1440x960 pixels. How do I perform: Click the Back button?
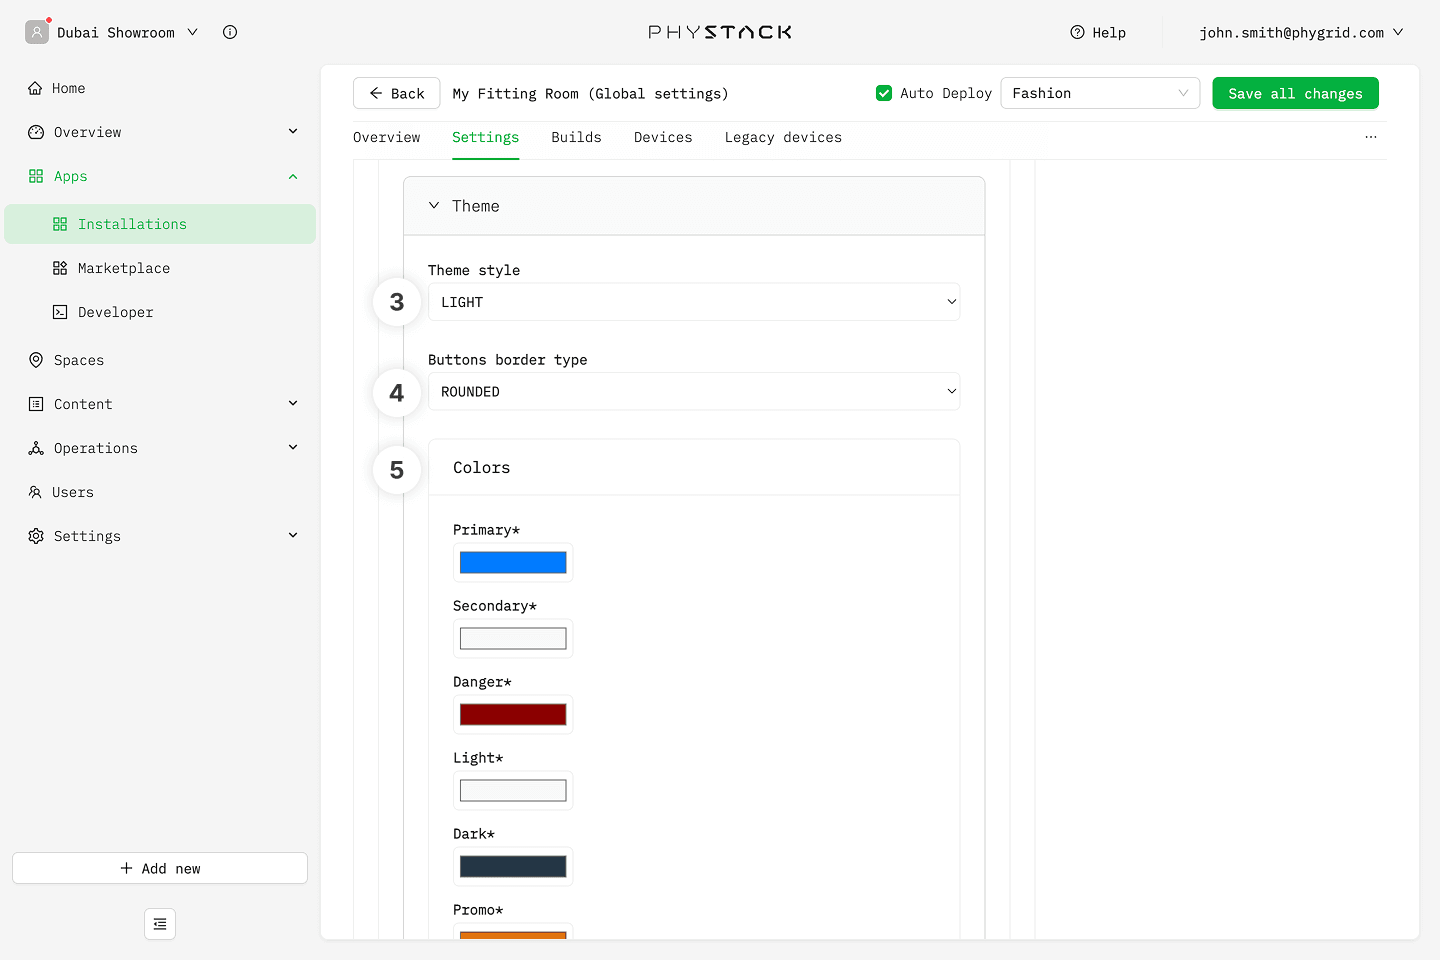[x=396, y=93]
